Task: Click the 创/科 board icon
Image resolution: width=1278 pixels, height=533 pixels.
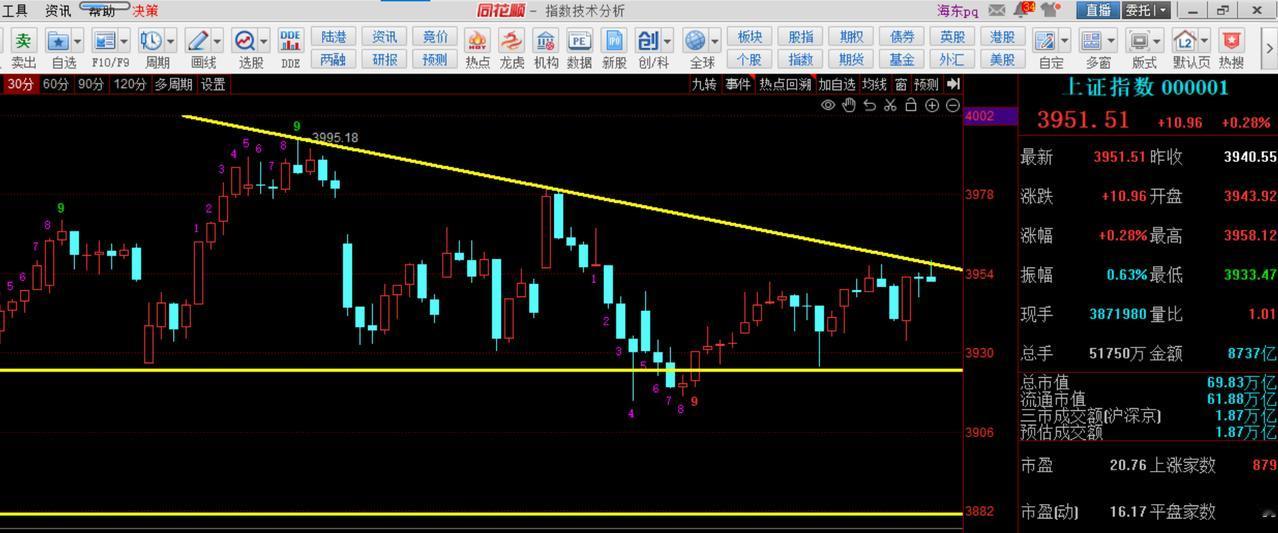Action: [648, 41]
